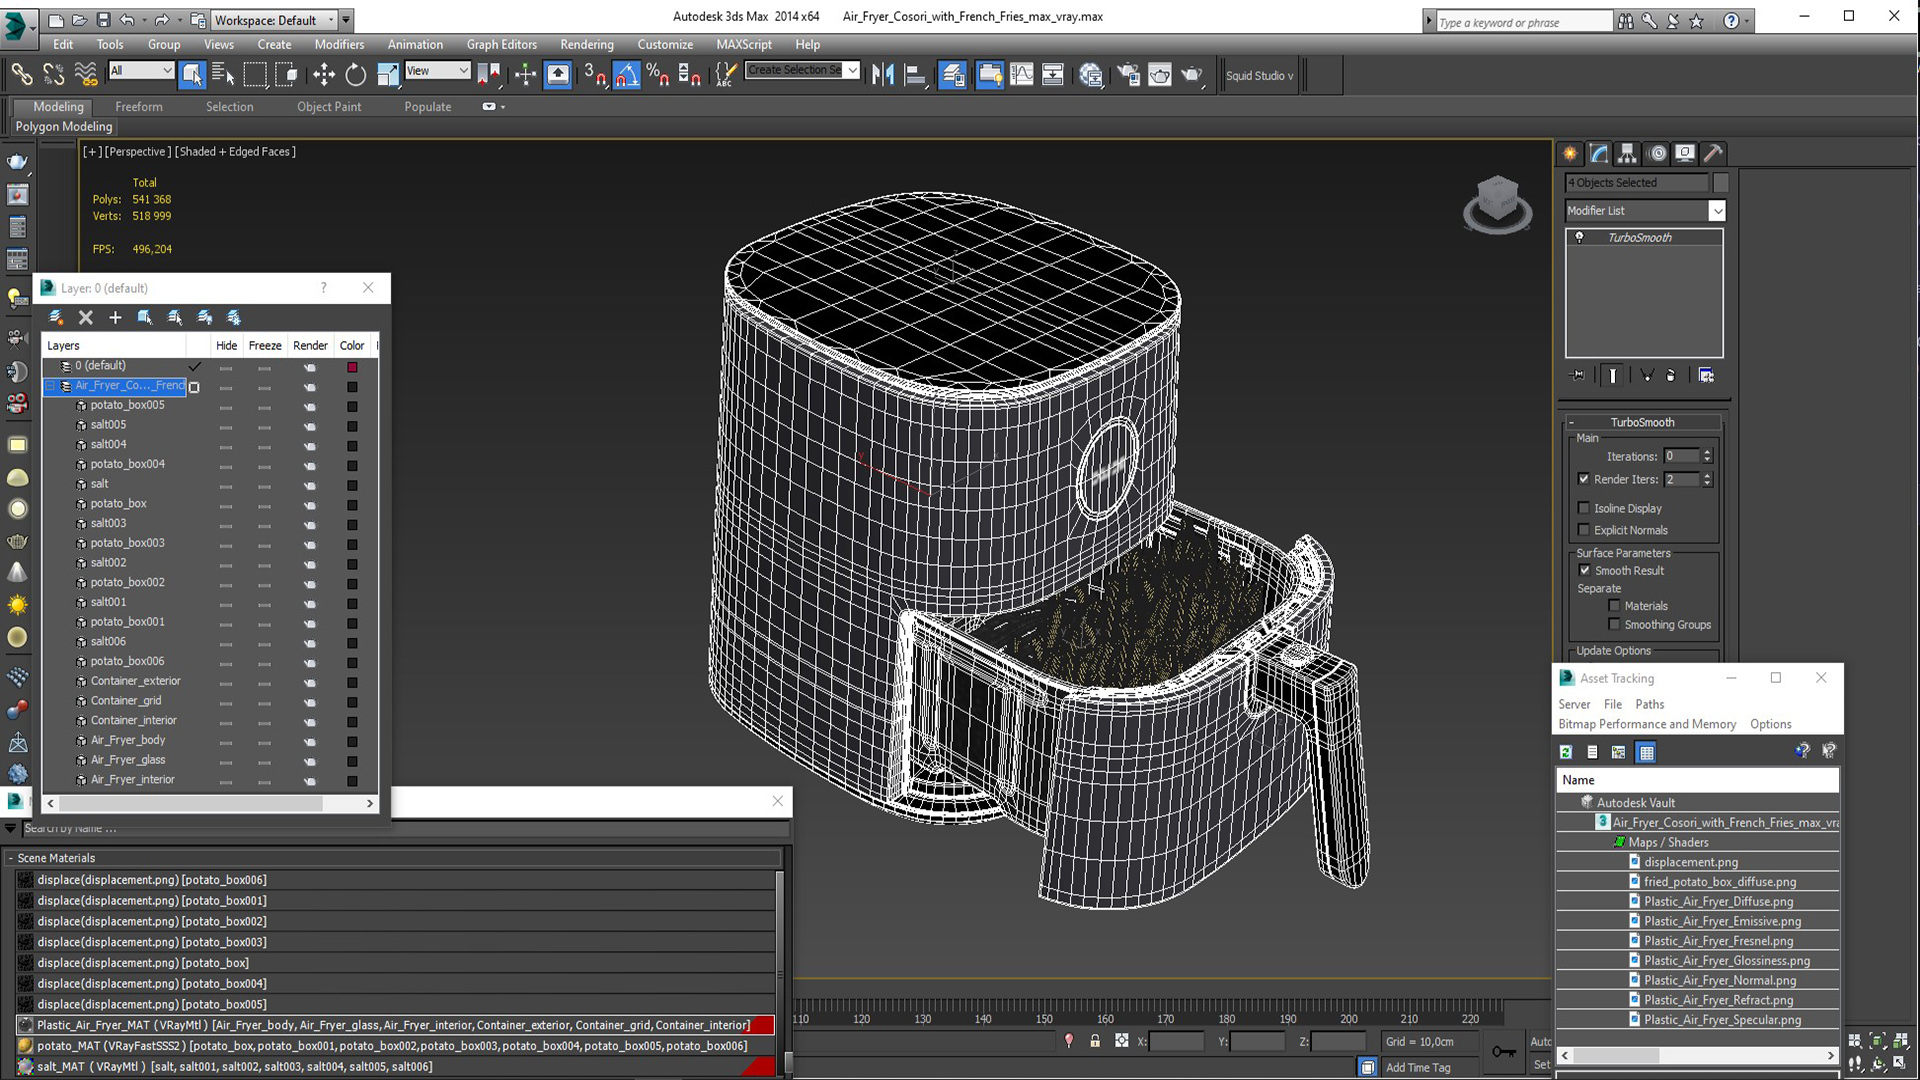
Task: Click Configure Modifier Sets icon
Action: click(x=1706, y=376)
